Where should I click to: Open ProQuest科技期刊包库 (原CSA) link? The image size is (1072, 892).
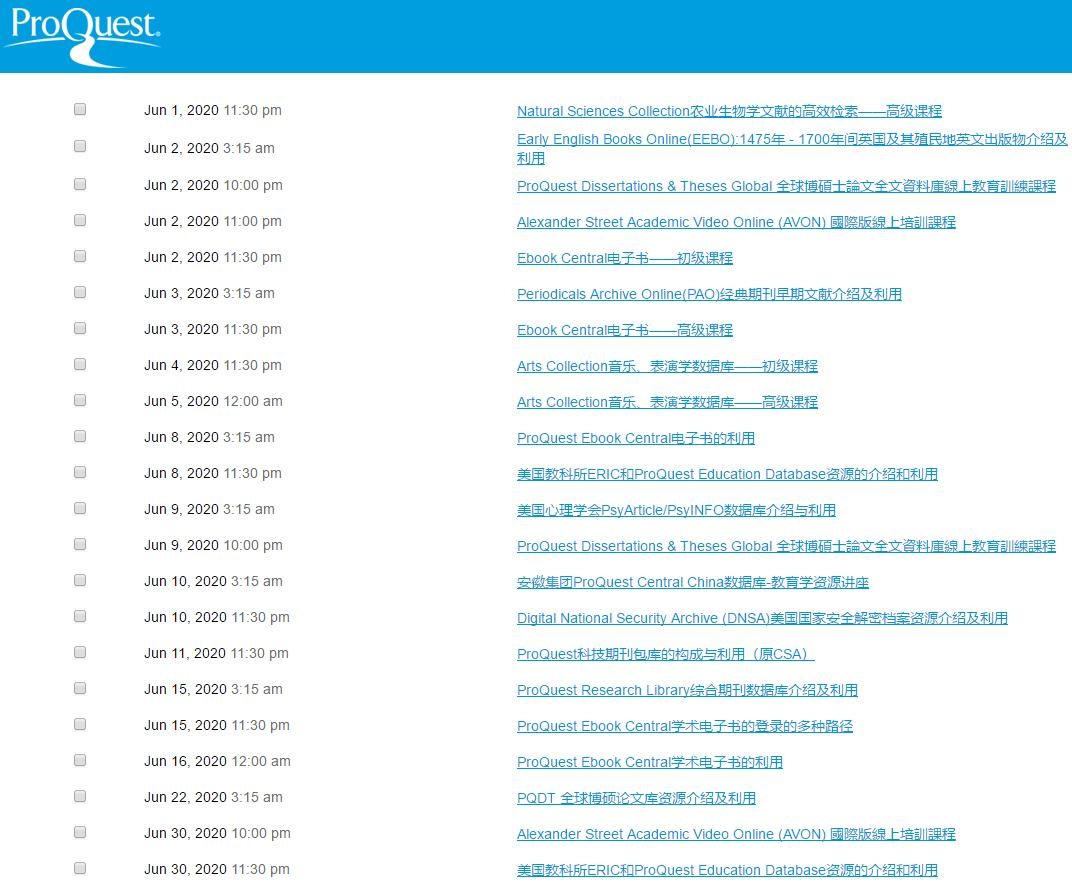pos(665,654)
